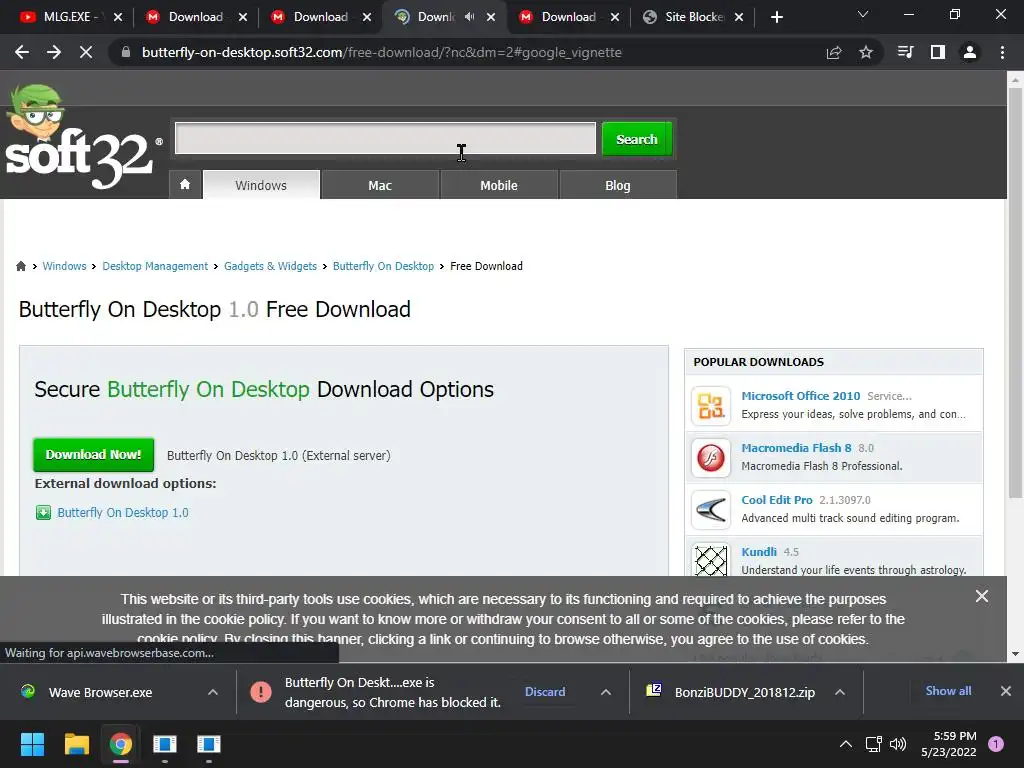Open Cool Edit Pro link
The height and width of the screenshot is (768, 1024).
point(776,500)
